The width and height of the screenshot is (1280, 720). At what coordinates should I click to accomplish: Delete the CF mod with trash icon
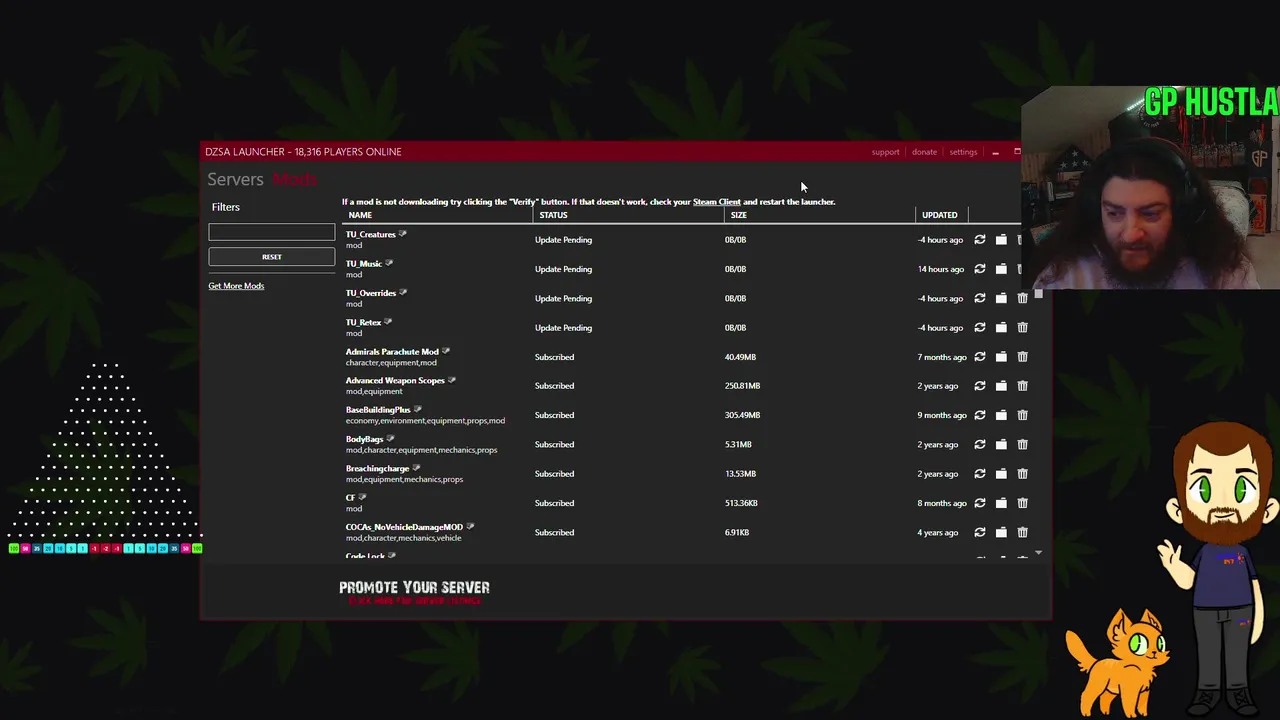[1022, 503]
